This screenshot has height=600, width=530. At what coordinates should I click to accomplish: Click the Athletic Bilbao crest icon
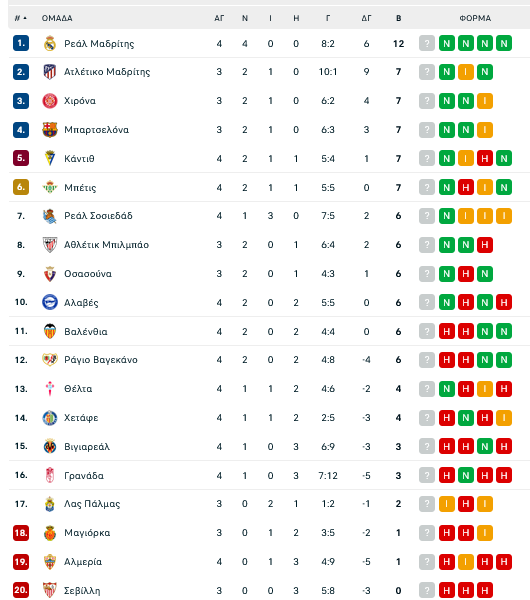[50, 245]
